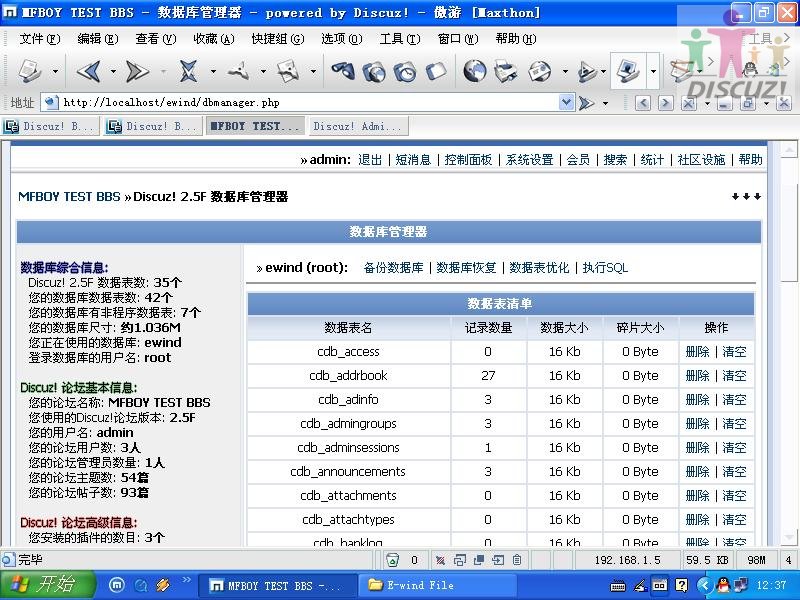
Task: Open dropdown arrow beside mail icon
Action: click(565, 71)
